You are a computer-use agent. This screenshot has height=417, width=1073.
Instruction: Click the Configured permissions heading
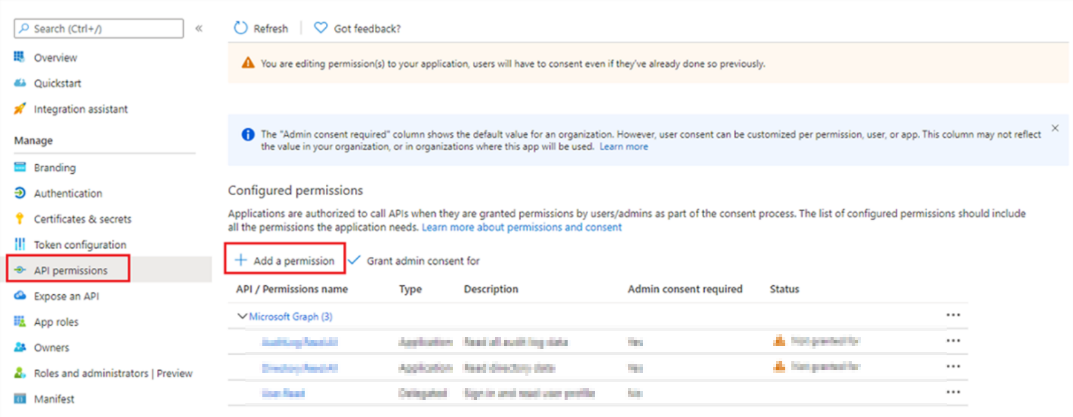295,190
